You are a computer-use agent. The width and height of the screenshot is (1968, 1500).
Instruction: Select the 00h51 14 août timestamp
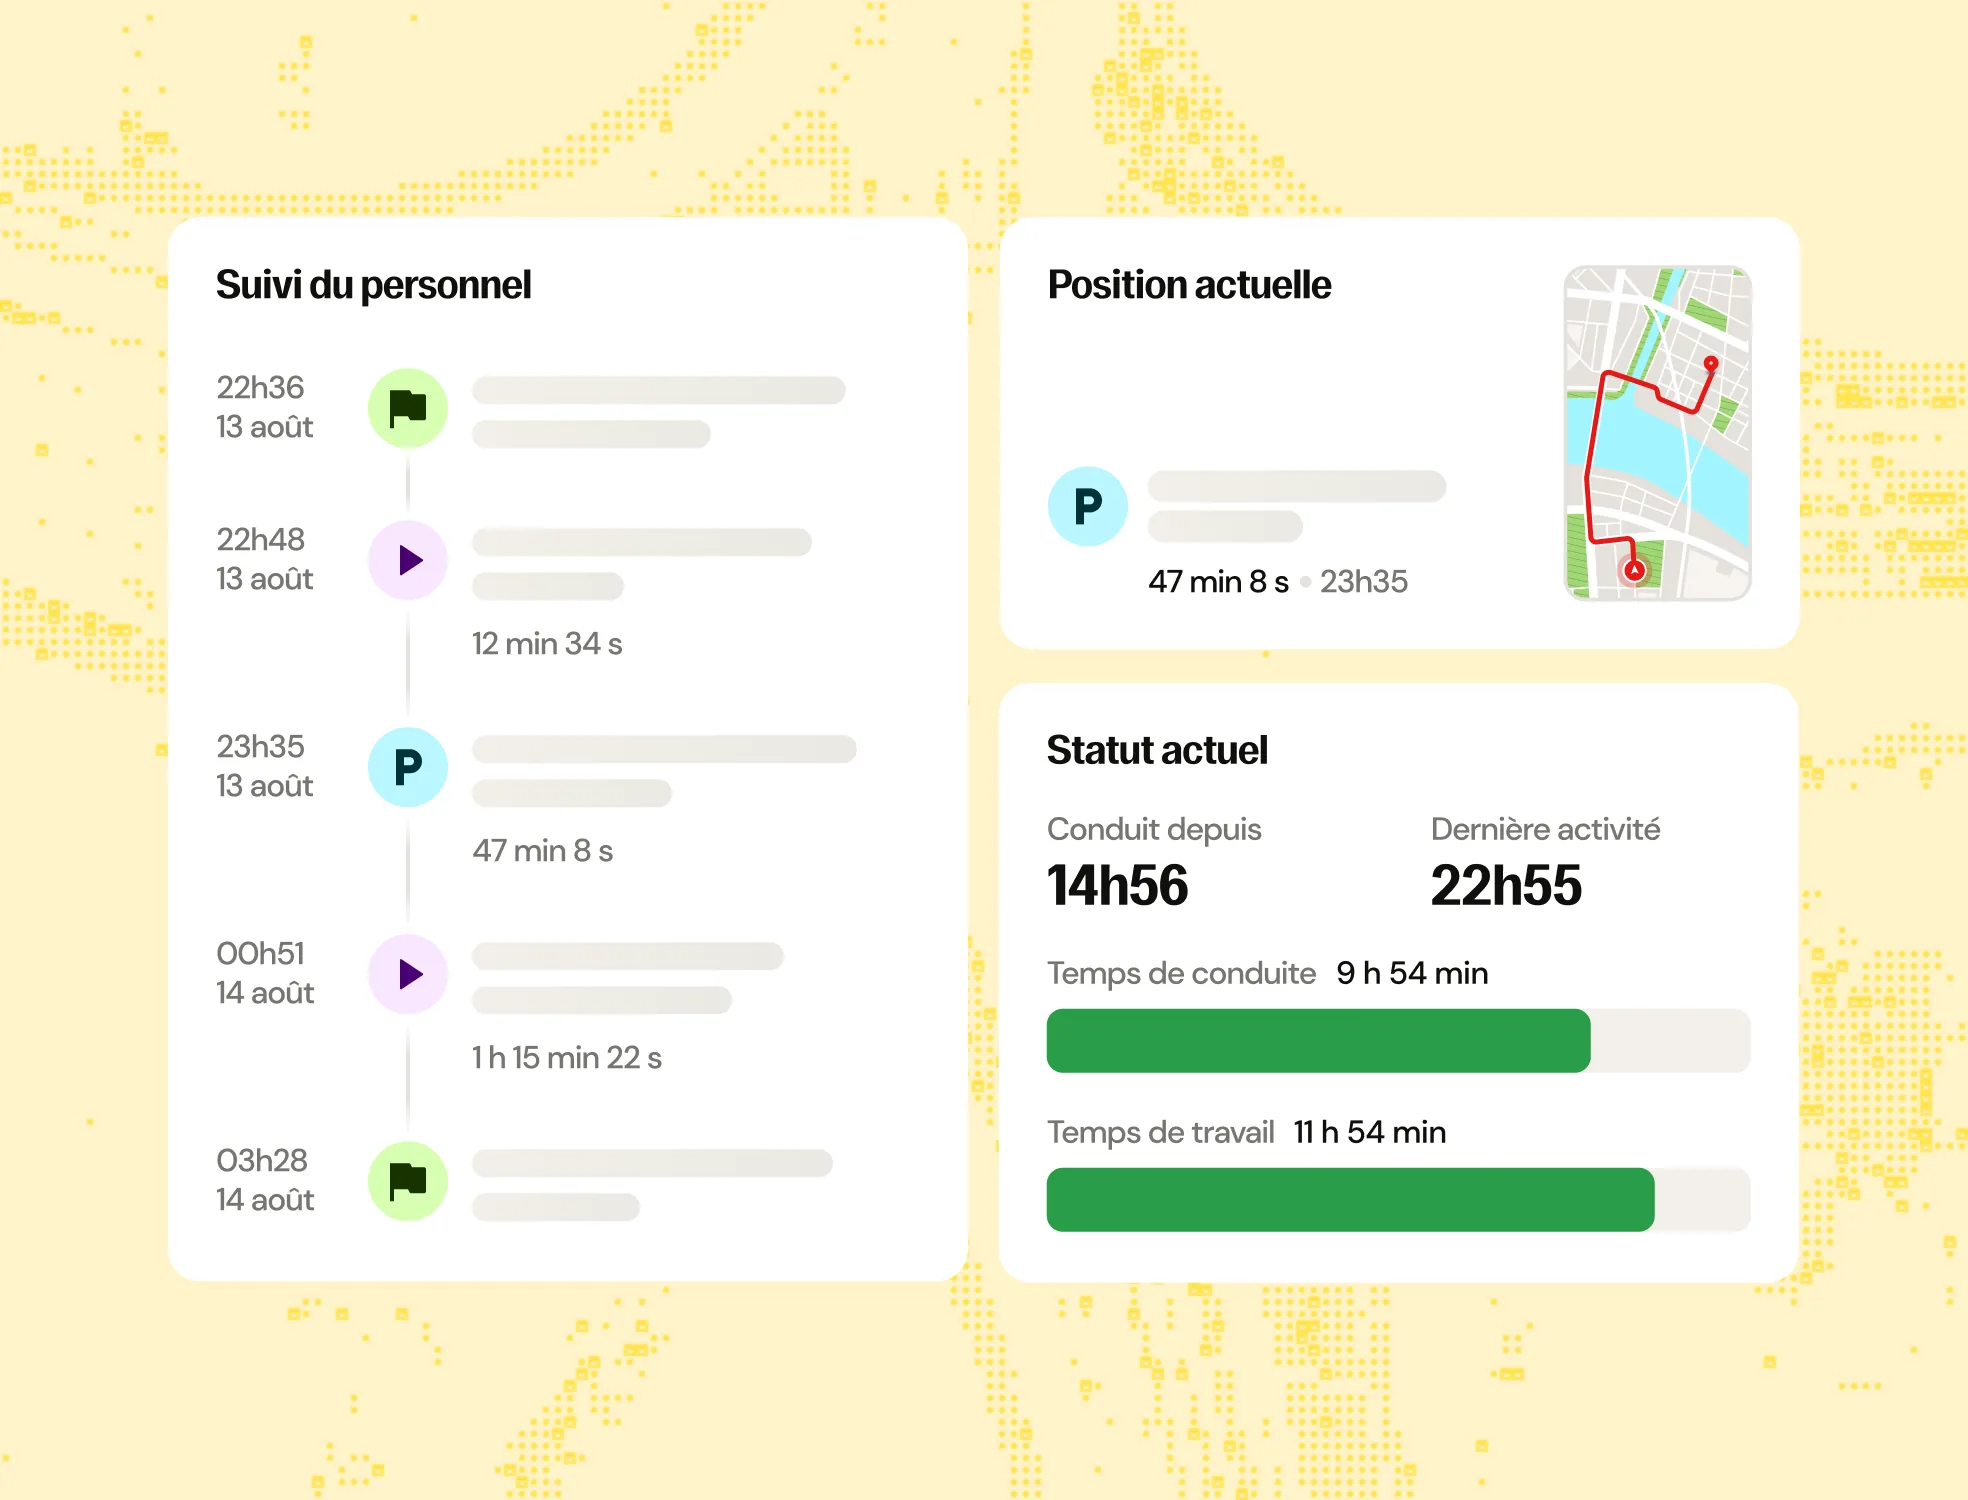[x=265, y=973]
